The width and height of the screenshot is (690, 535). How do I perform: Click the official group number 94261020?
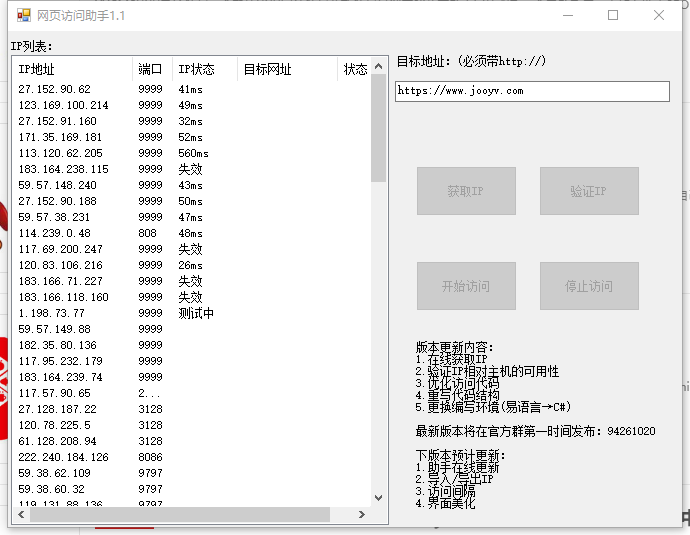pos(631,431)
